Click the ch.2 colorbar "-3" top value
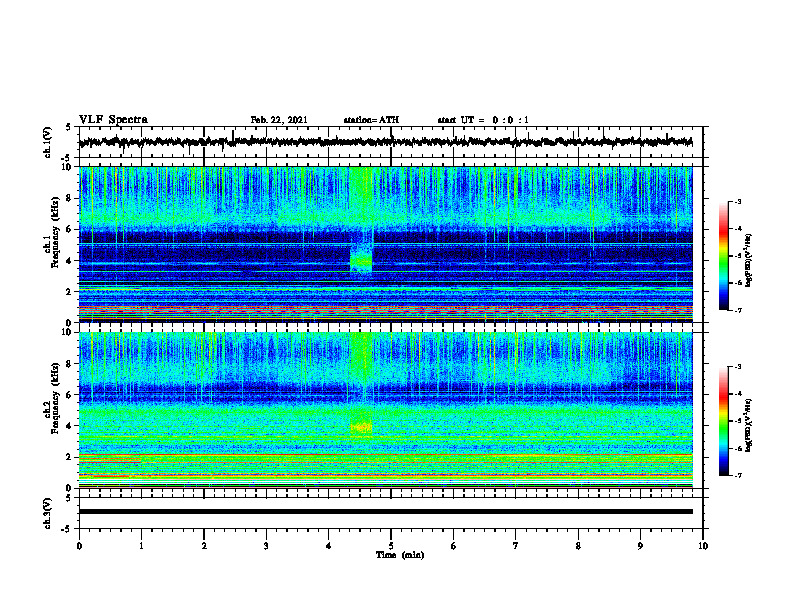Viewport: 792px width, 612px height. 738,367
